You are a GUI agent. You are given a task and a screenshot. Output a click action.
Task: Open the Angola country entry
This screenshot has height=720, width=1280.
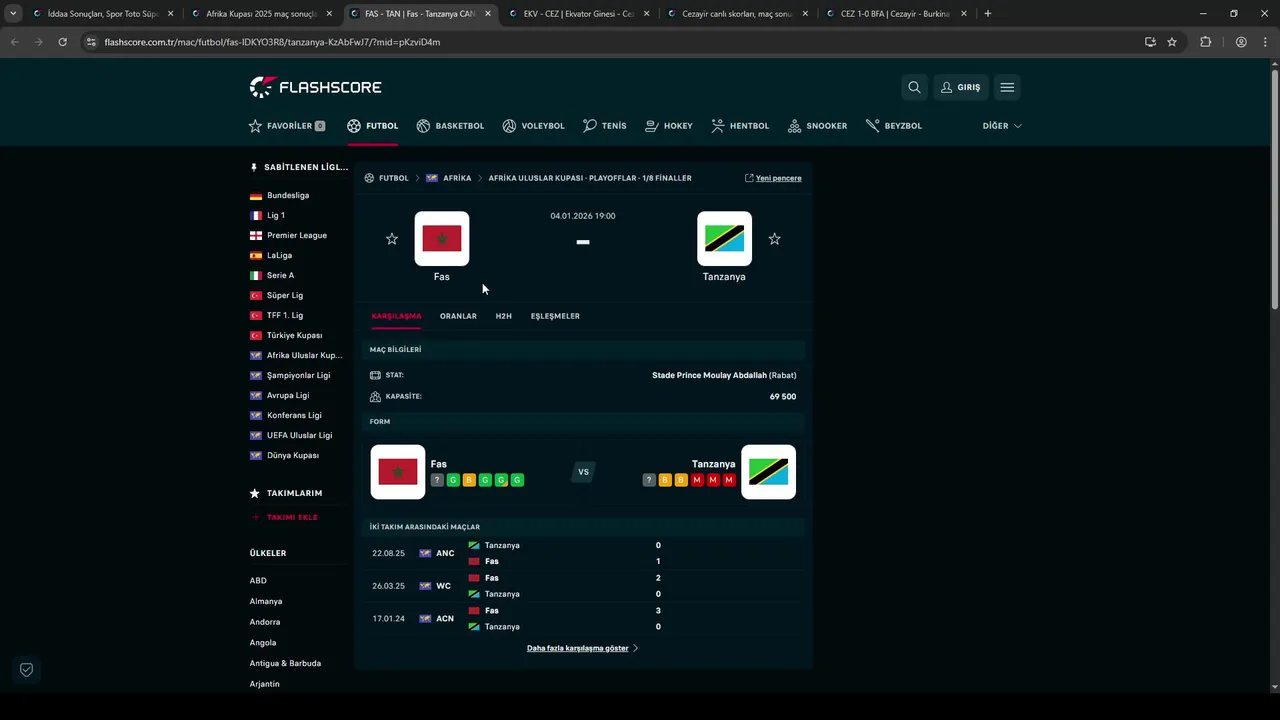(x=263, y=643)
